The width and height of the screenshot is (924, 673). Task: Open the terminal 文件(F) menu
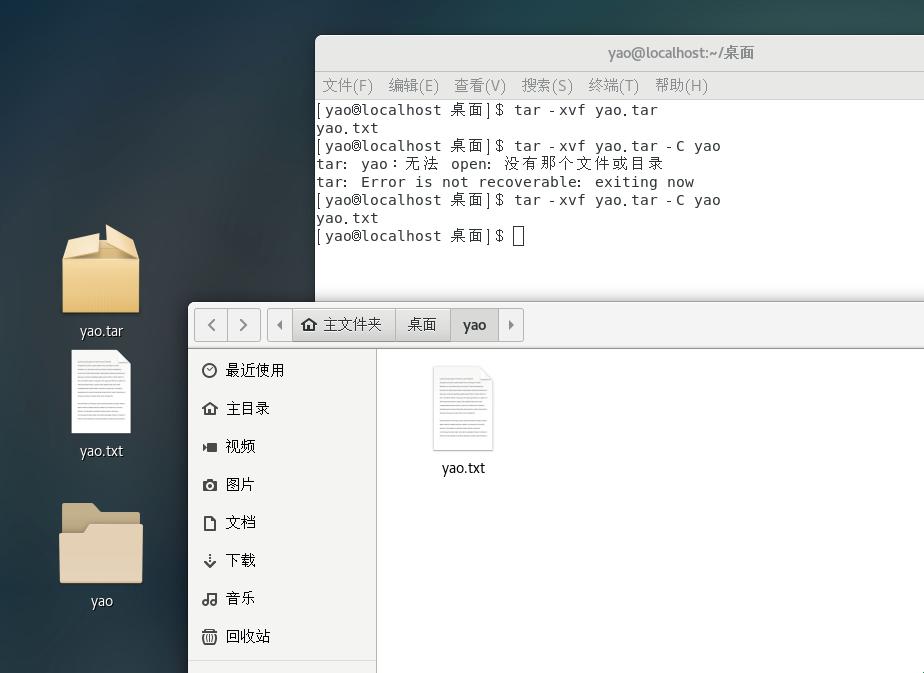pyautogui.click(x=347, y=85)
